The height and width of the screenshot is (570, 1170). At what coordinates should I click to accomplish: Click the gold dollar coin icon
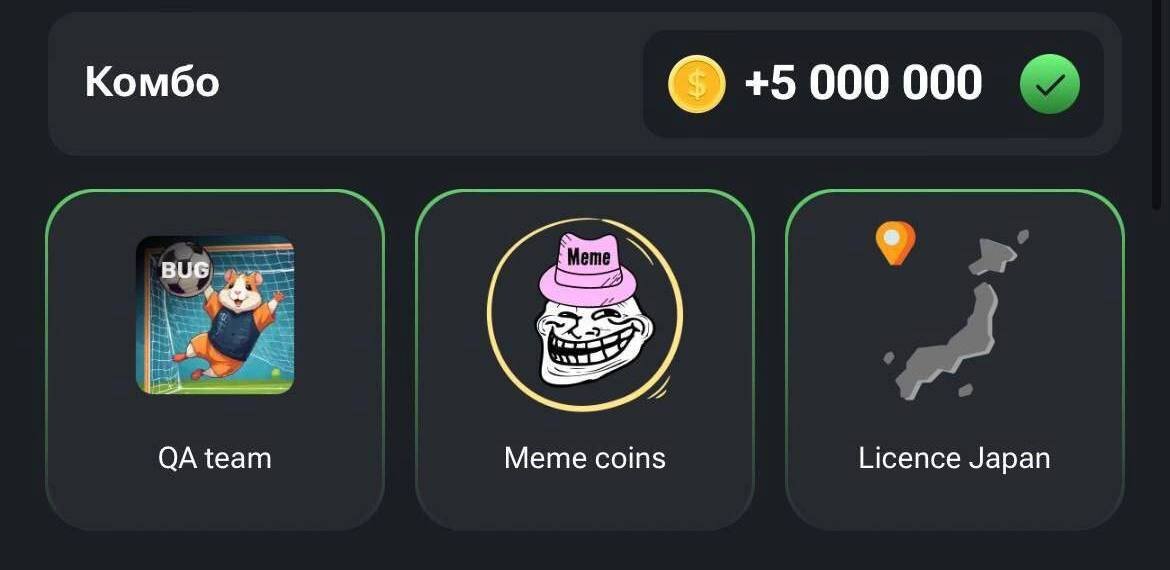pyautogui.click(x=696, y=84)
